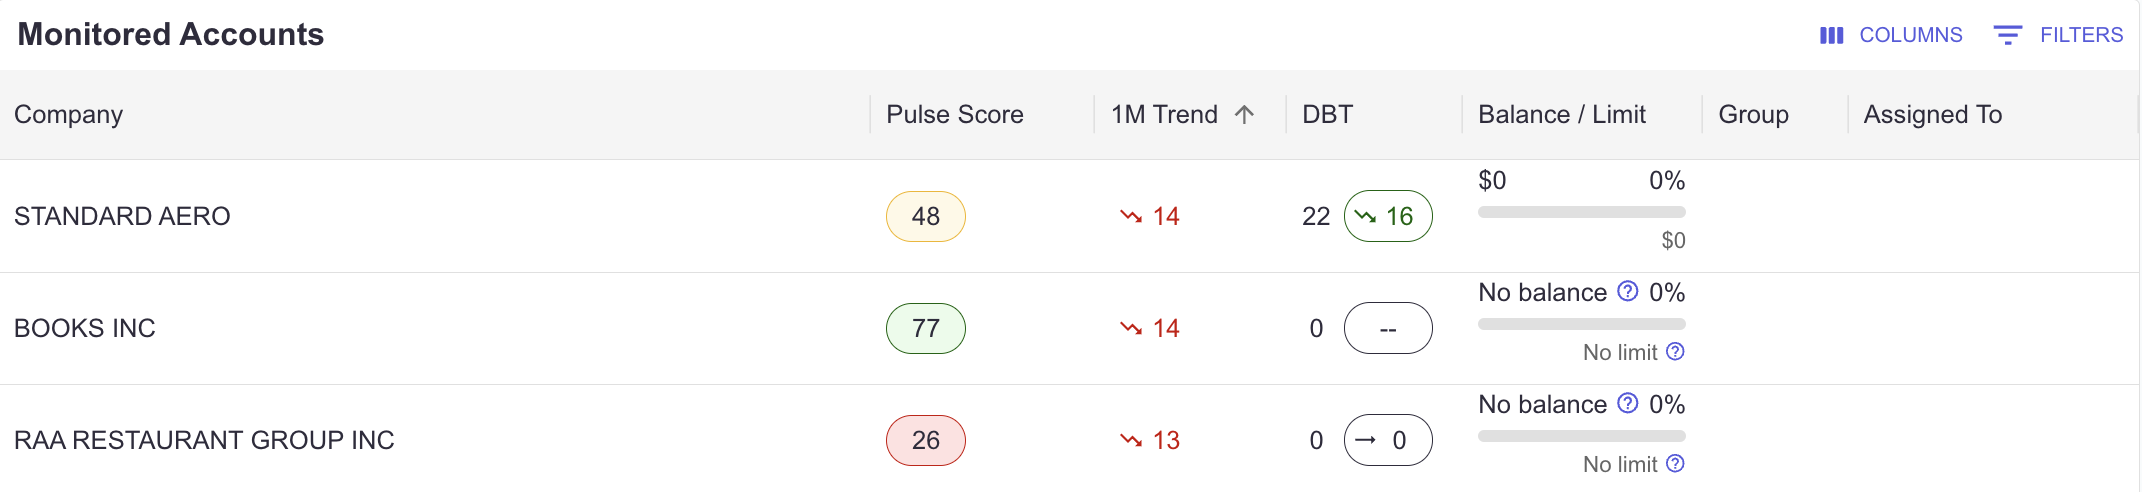The image size is (2142, 492).
Task: Click STANDARD AERO balance progress bar
Action: (1582, 212)
